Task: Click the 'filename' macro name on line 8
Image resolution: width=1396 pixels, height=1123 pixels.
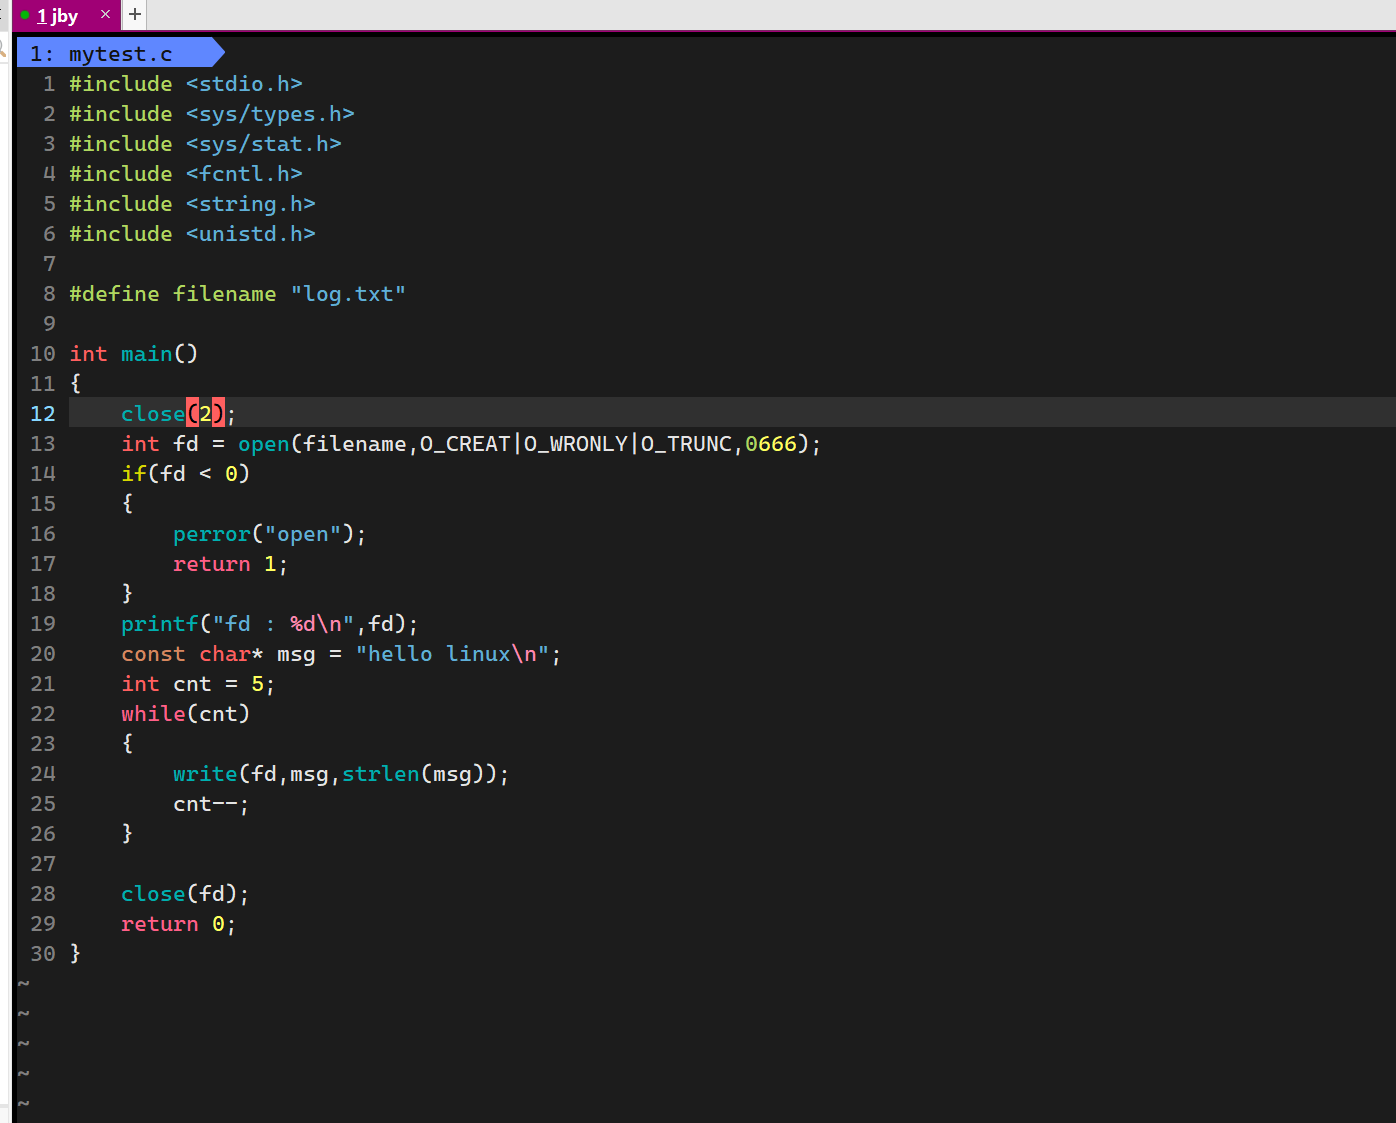Action: point(225,294)
